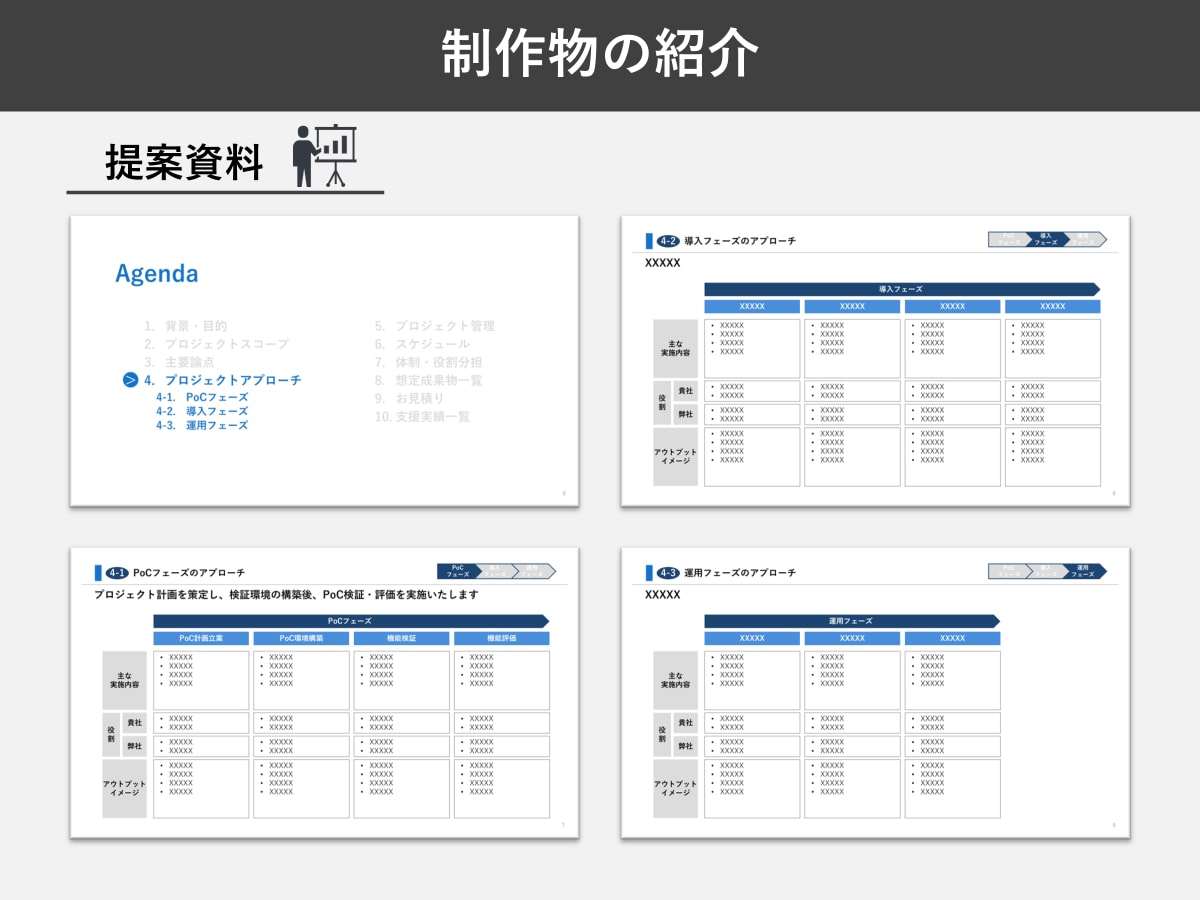
Task: Click 役割 label in slide 4-1
Action: pos(112,735)
